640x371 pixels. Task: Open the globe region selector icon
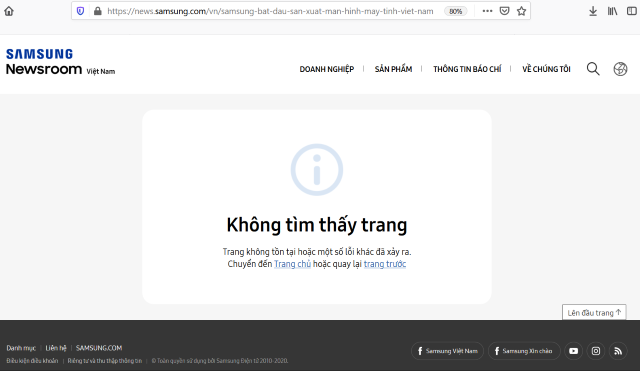(620, 69)
